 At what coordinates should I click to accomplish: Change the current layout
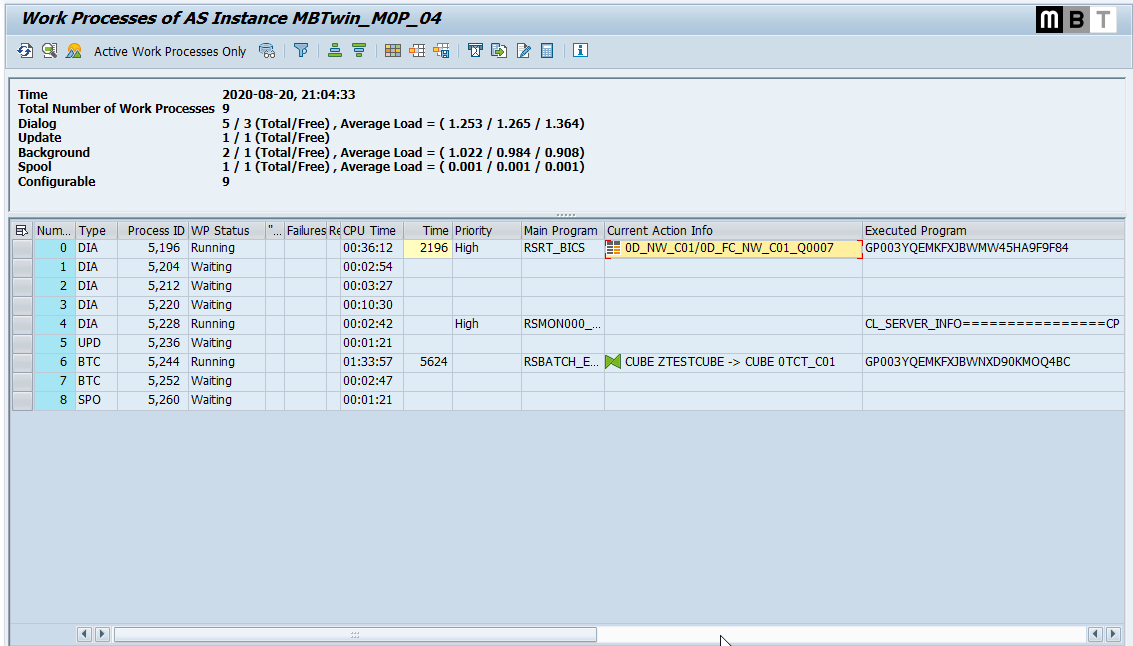point(417,50)
